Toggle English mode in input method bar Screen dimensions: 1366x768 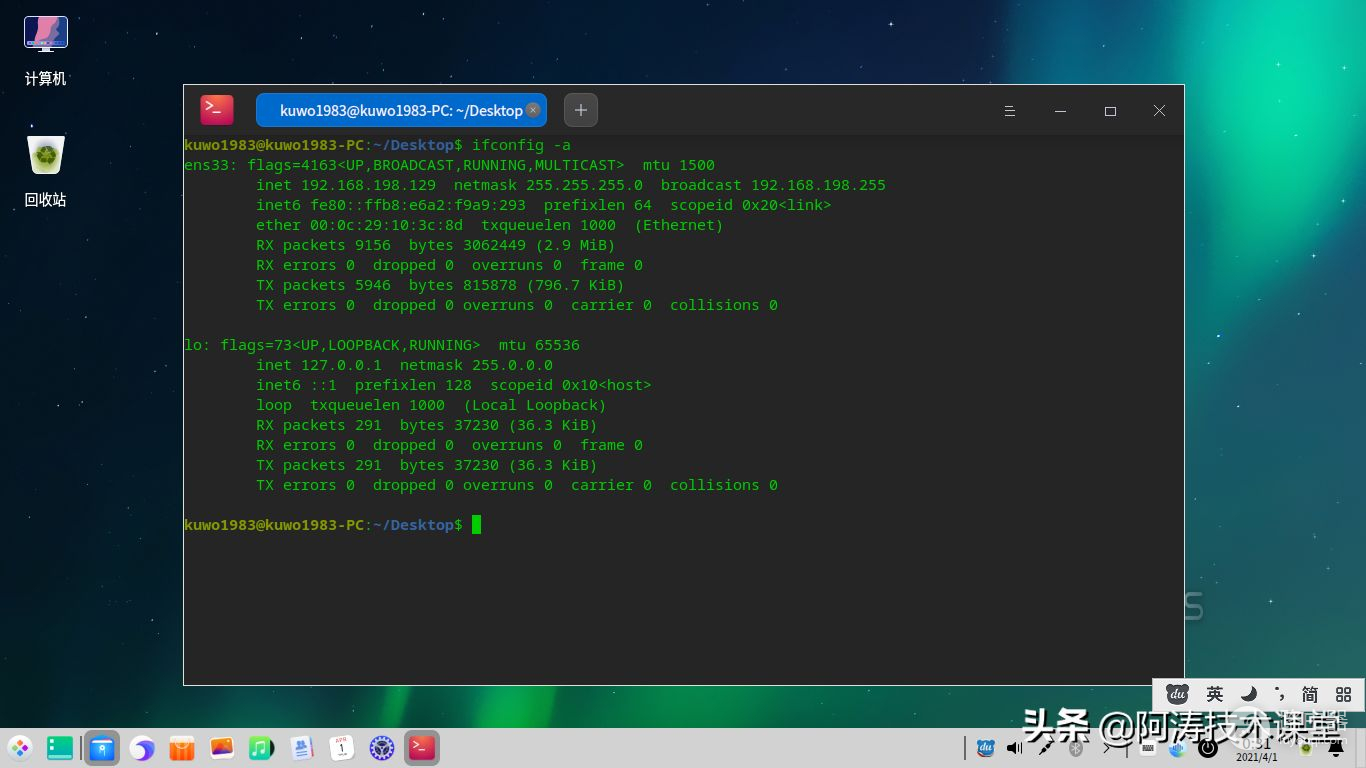(x=1214, y=694)
